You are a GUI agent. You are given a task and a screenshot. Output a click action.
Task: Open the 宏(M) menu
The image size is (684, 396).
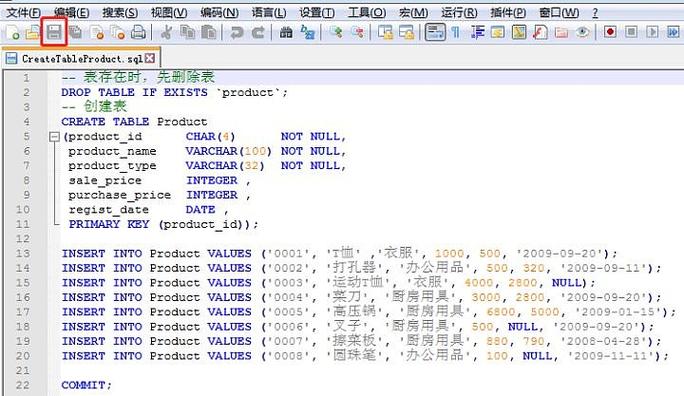414,13
